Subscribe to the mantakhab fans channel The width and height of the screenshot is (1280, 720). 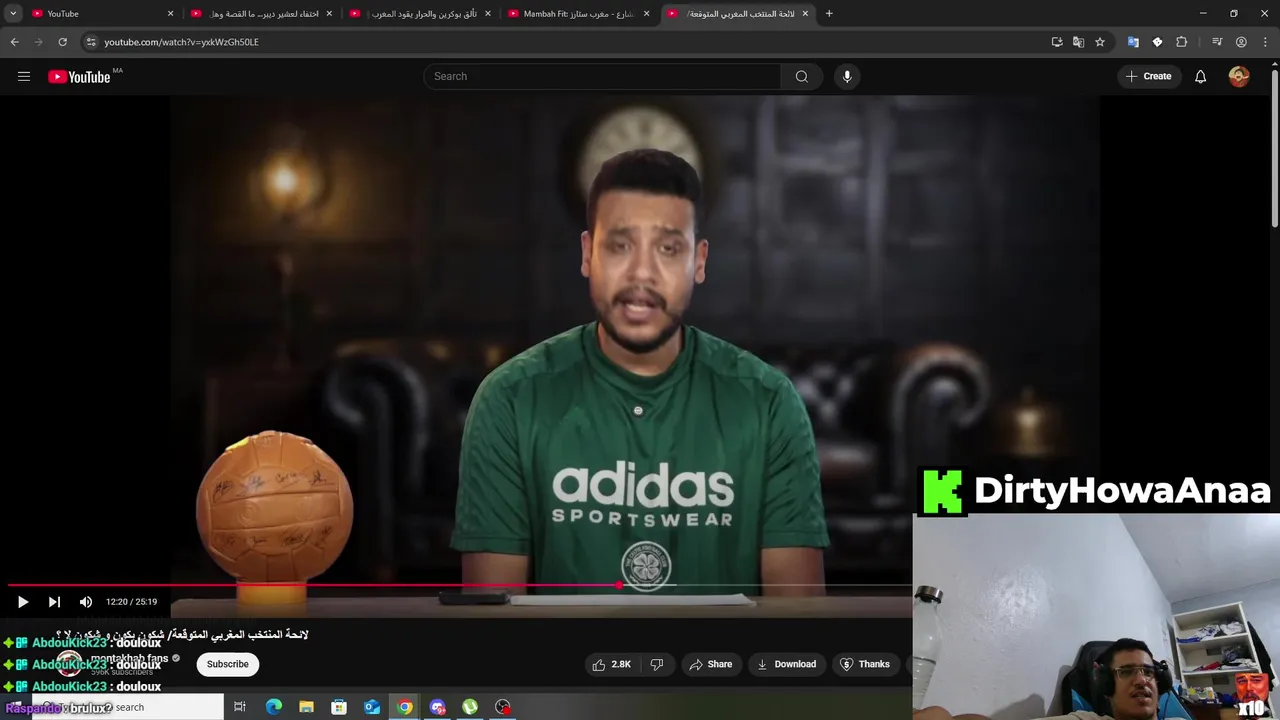(228, 664)
